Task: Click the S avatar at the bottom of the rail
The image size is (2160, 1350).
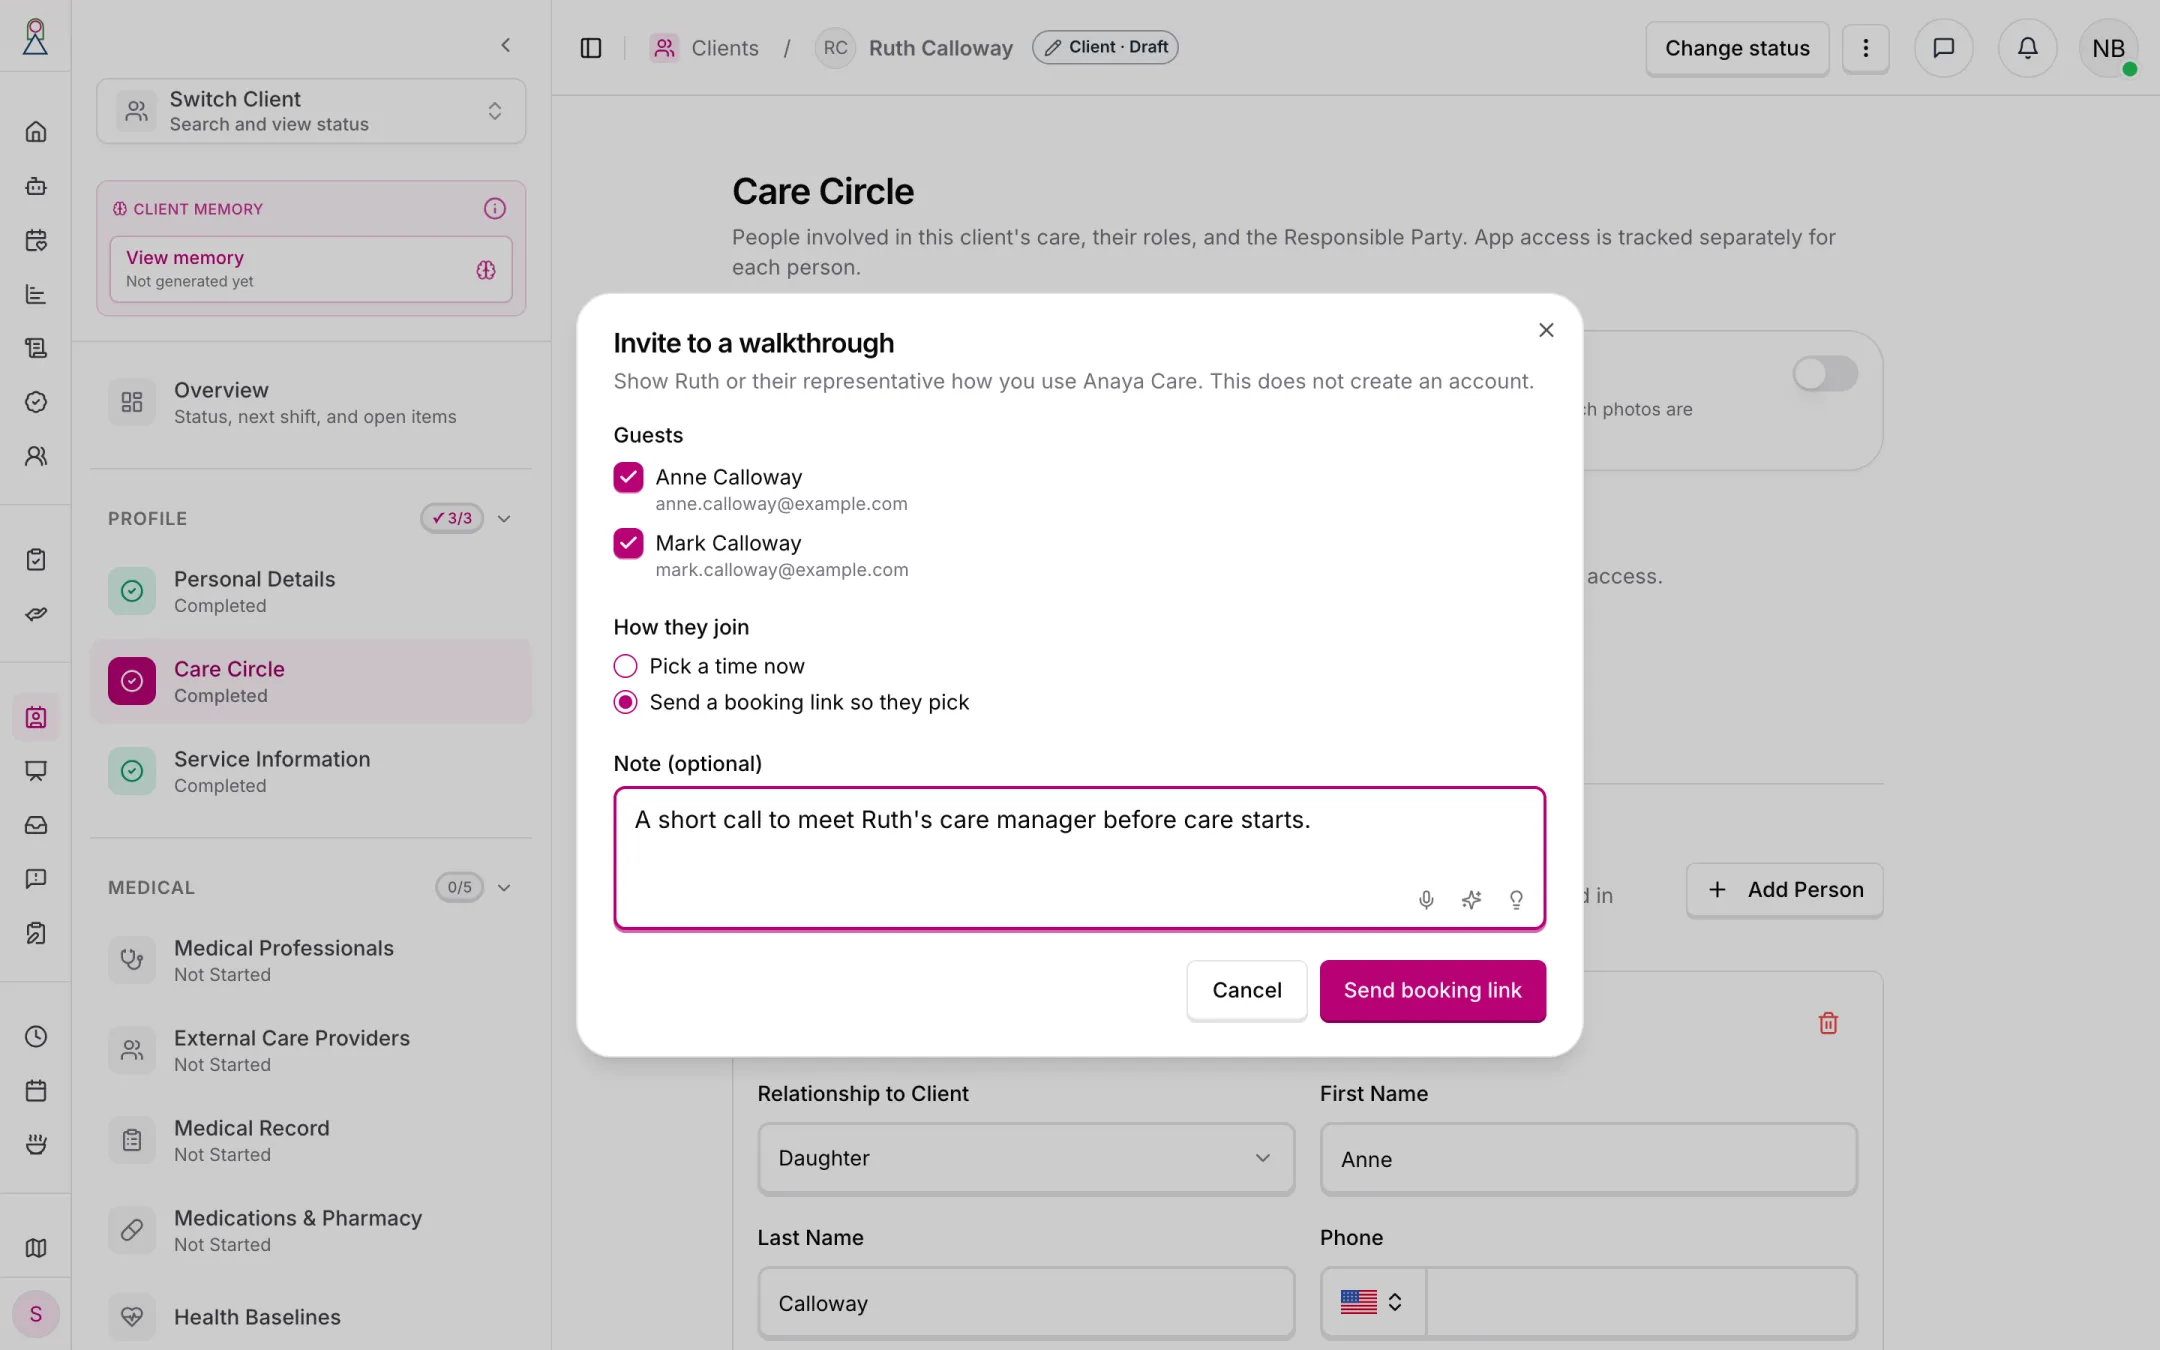Action: click(36, 1314)
